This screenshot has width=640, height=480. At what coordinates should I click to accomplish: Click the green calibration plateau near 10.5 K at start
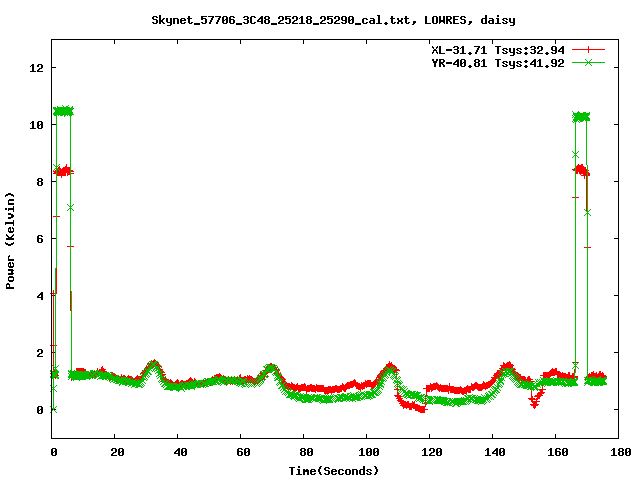(63, 111)
